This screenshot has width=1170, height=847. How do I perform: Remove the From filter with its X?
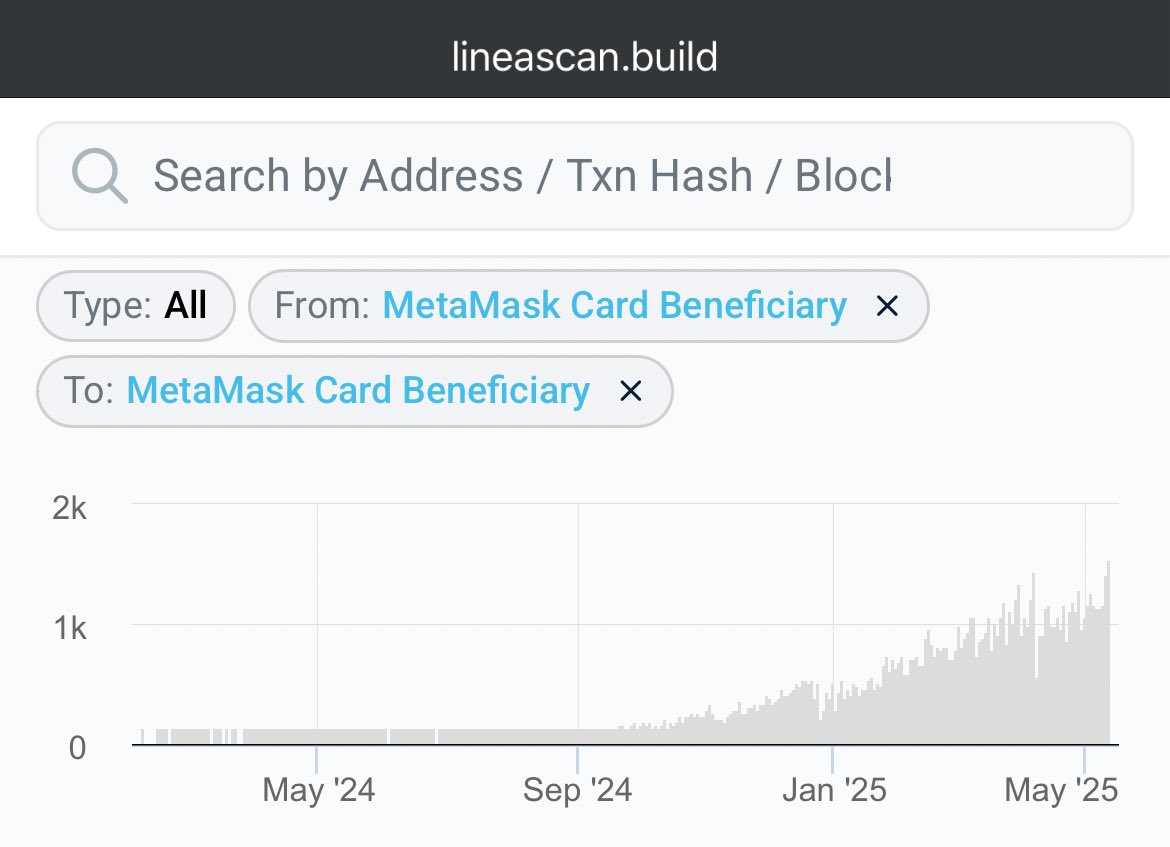[x=887, y=306]
